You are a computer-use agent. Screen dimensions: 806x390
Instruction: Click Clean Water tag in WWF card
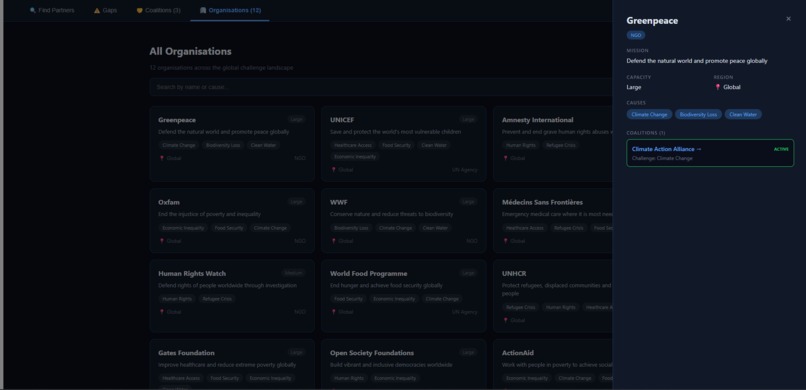[x=435, y=228]
